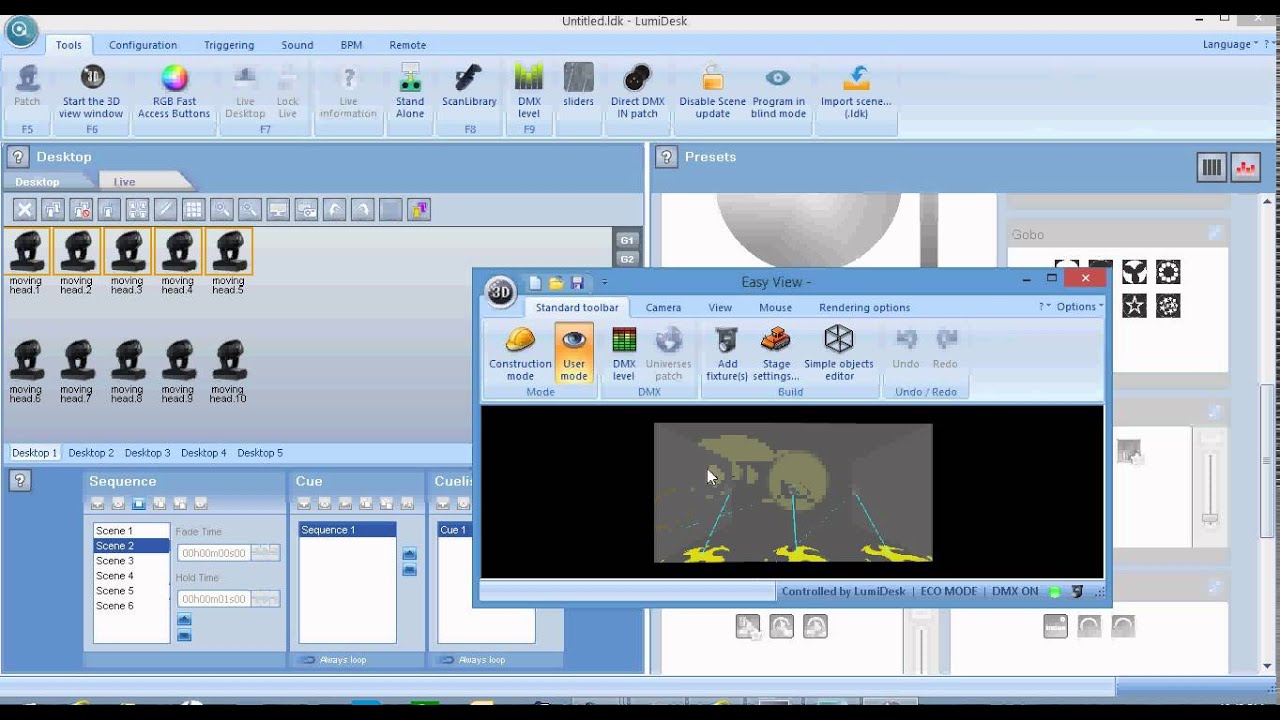Select group G1 button
Screen dimensions: 1280x720
click(x=627, y=240)
